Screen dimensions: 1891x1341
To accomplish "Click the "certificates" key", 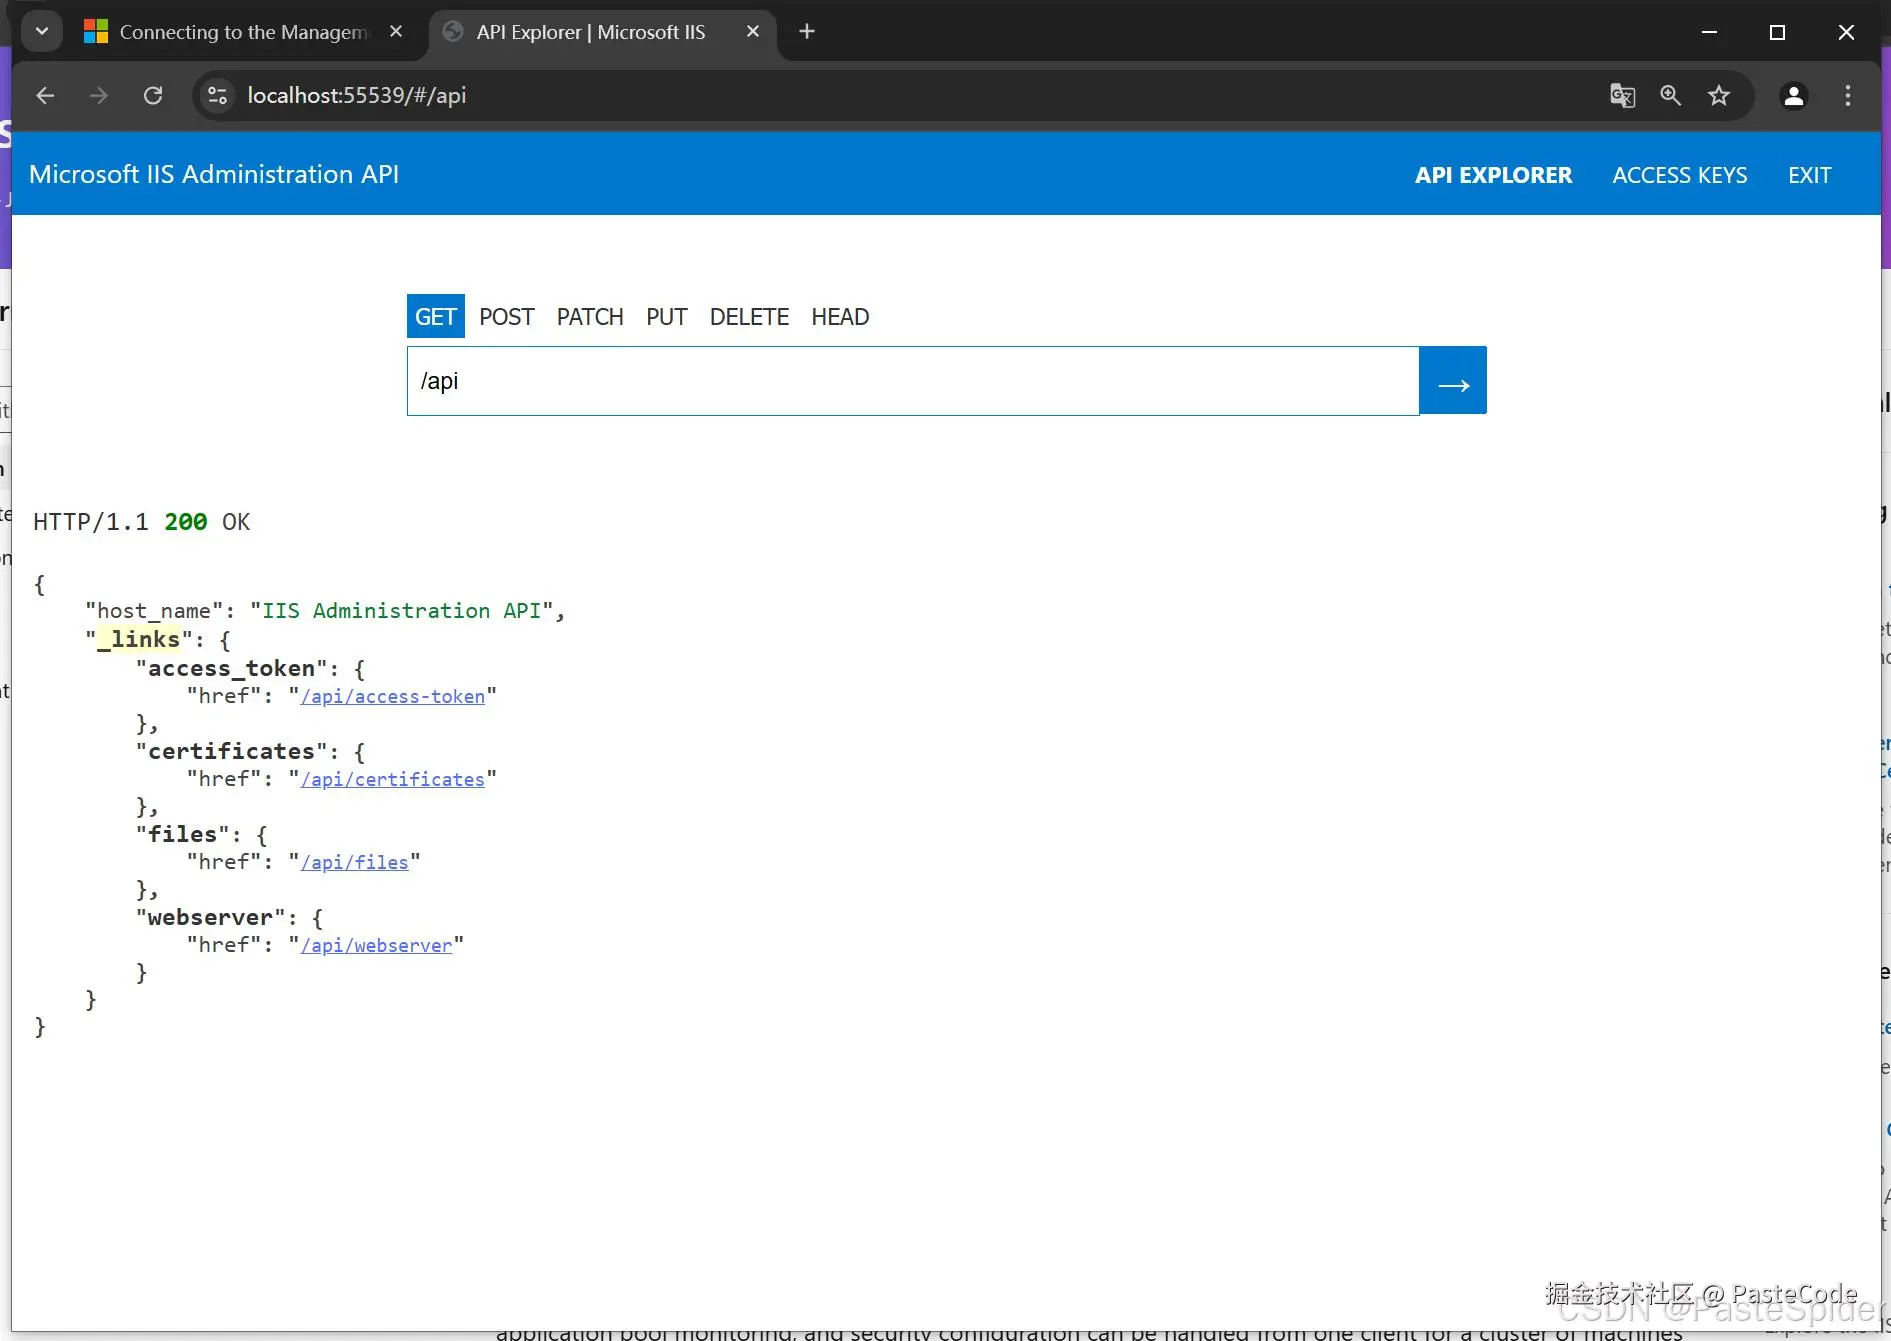I will [232, 752].
